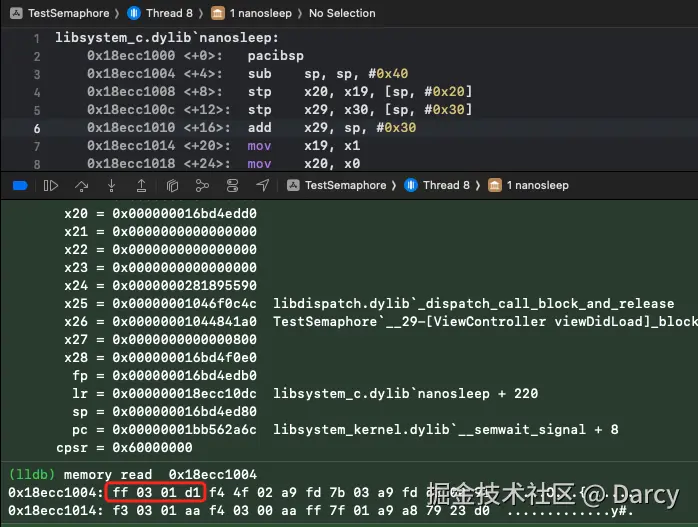
Task: Click the 'memory read 0x18ecc1004' command
Action: (x=160, y=474)
